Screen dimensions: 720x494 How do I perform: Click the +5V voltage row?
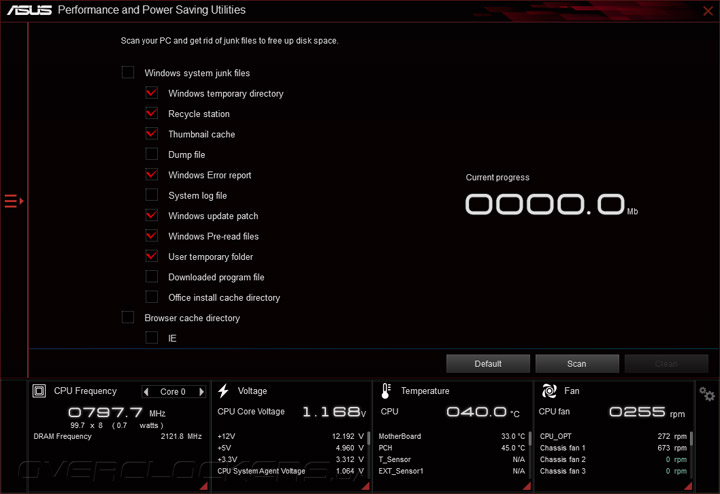pyautogui.click(x=290, y=448)
